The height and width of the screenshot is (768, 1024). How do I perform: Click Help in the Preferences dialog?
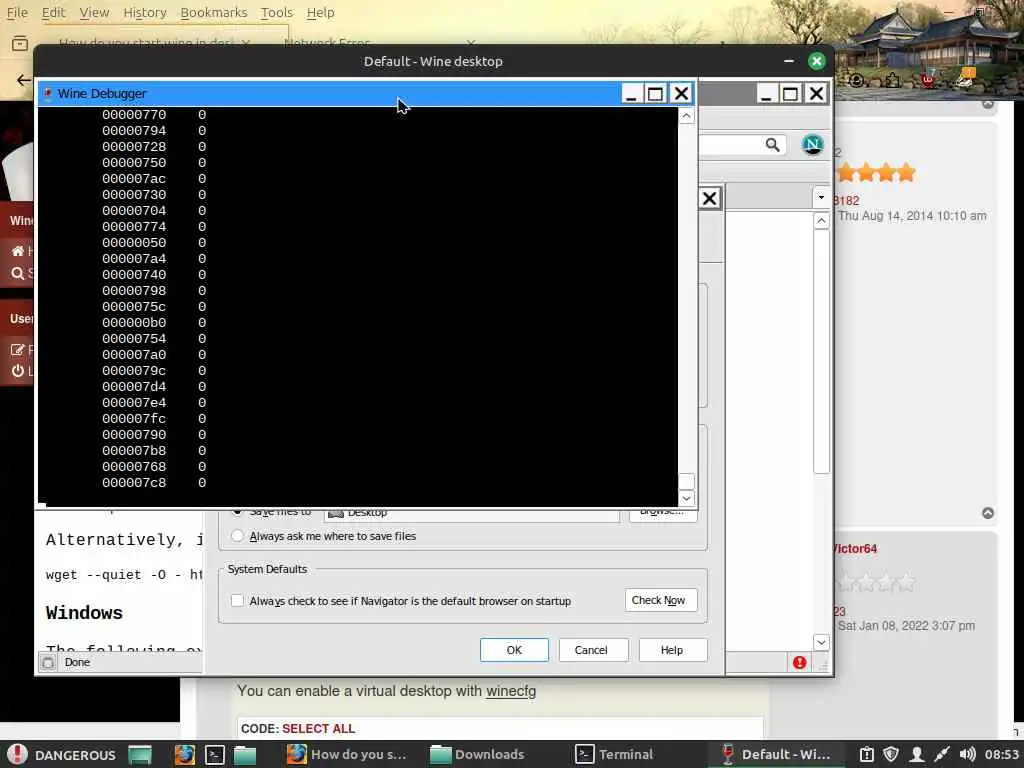(x=673, y=650)
